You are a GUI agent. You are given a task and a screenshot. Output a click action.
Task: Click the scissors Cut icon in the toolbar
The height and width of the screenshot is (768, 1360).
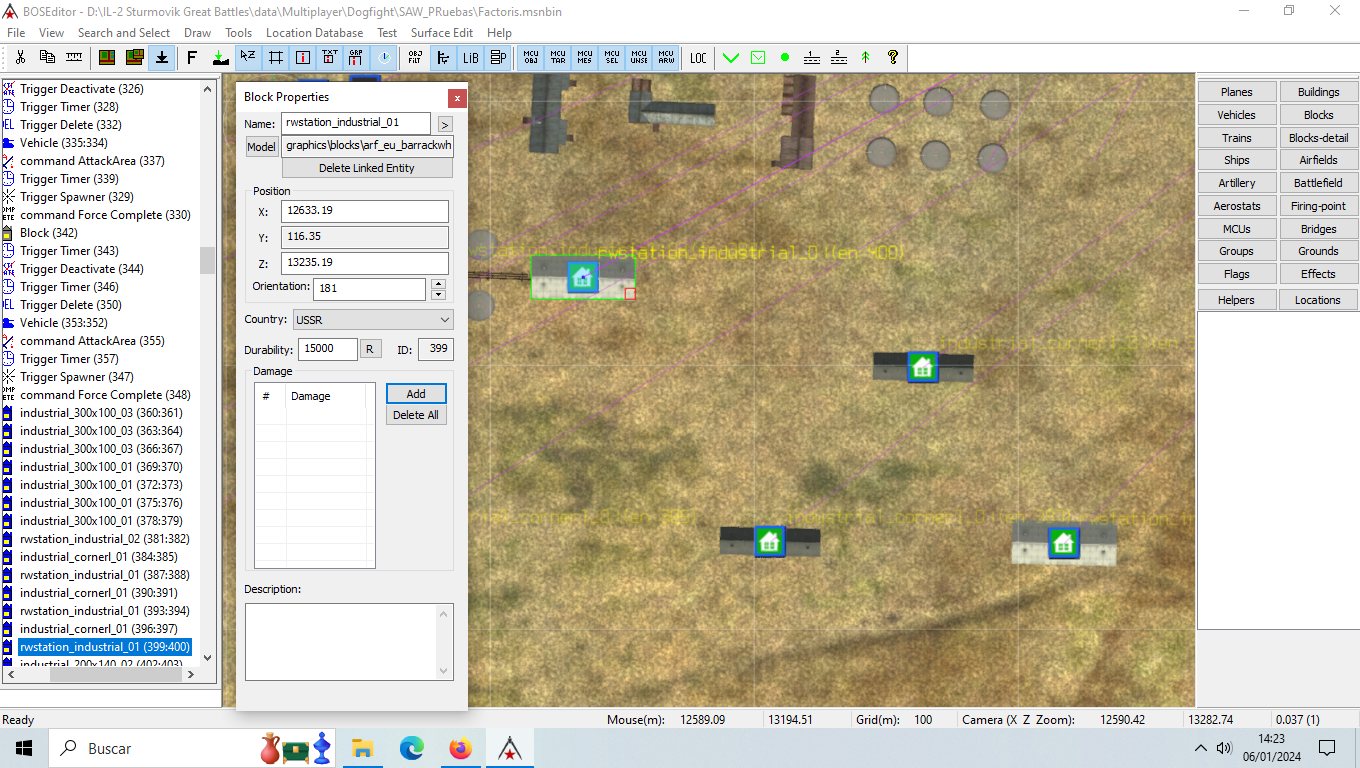pos(20,57)
